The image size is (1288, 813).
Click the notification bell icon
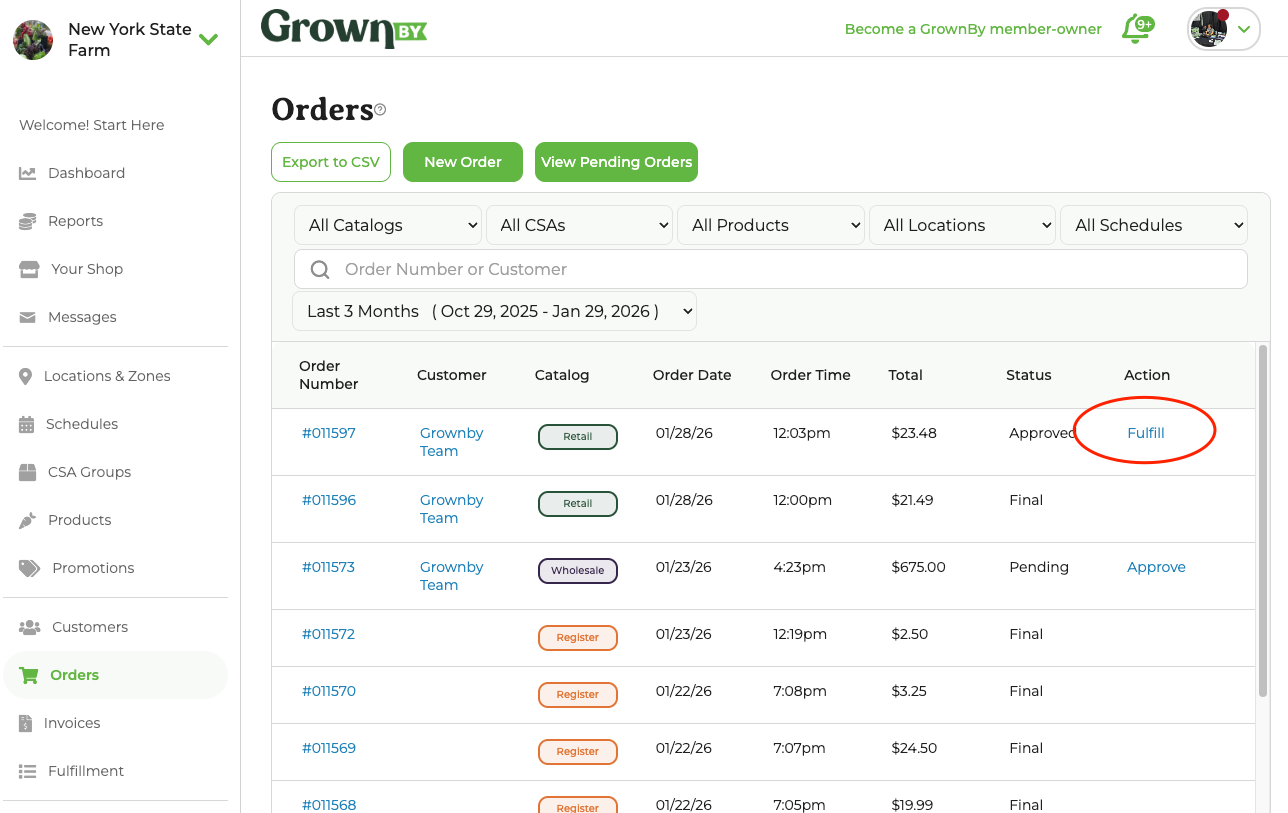pos(1135,29)
